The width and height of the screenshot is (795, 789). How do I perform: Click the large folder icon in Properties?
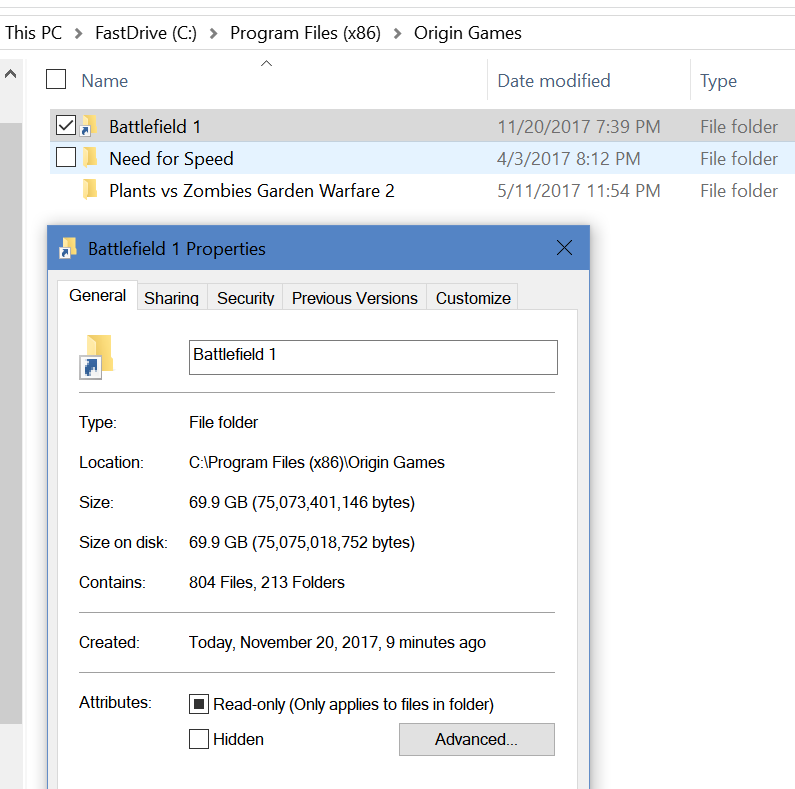point(97,357)
